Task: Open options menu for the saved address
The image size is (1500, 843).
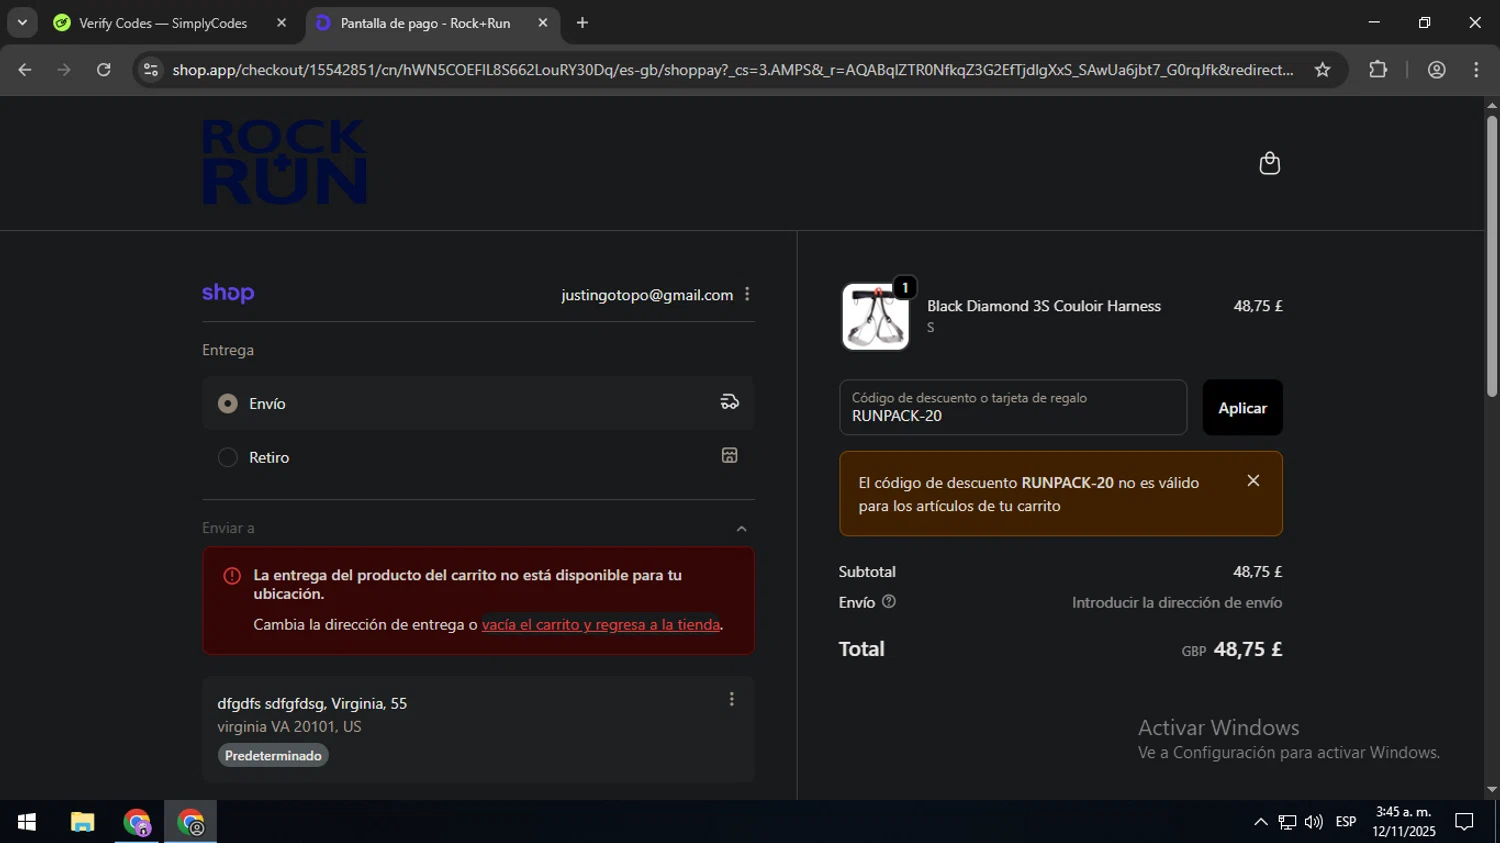Action: [x=732, y=699]
